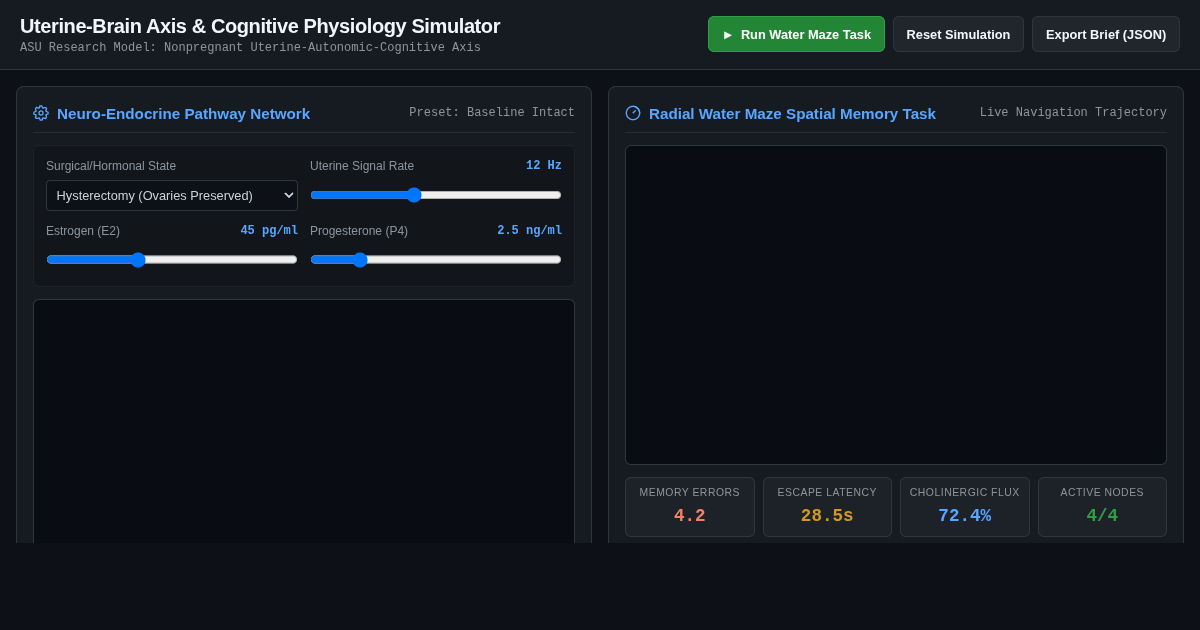Click the Preset: Baseline Intact label
The image size is (1200, 630).
(492, 113)
